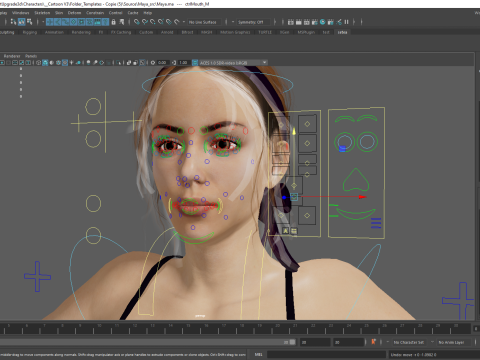This screenshot has height=360, width=480.
Task: Switch to the Arnold shelf tab
Action: click(167, 32)
